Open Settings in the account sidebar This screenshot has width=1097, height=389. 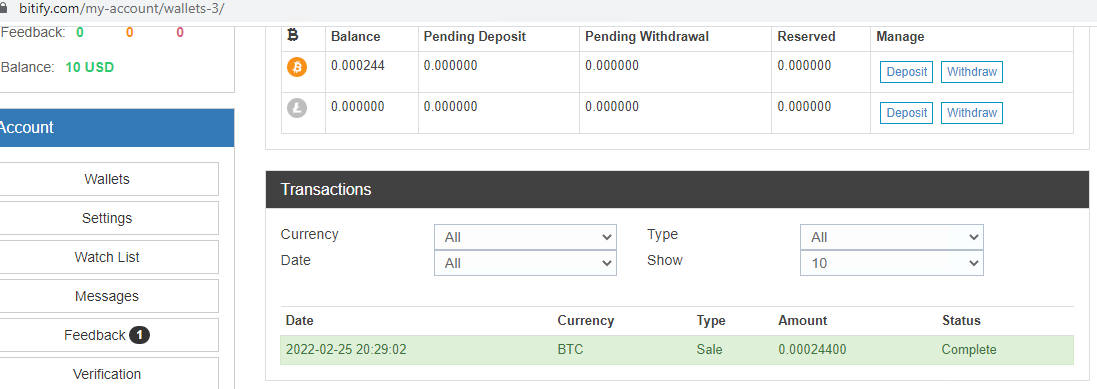click(x=107, y=218)
